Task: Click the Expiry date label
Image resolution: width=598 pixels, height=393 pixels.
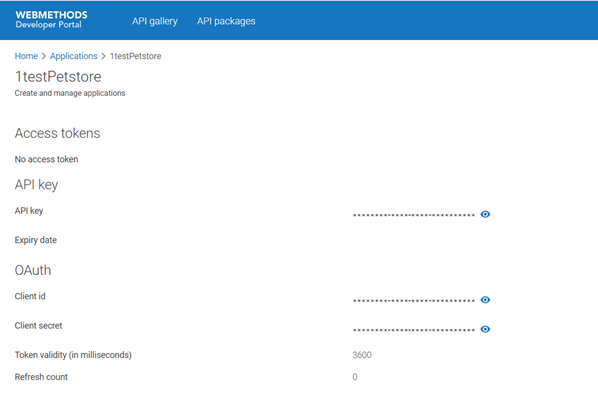Action: (36, 240)
